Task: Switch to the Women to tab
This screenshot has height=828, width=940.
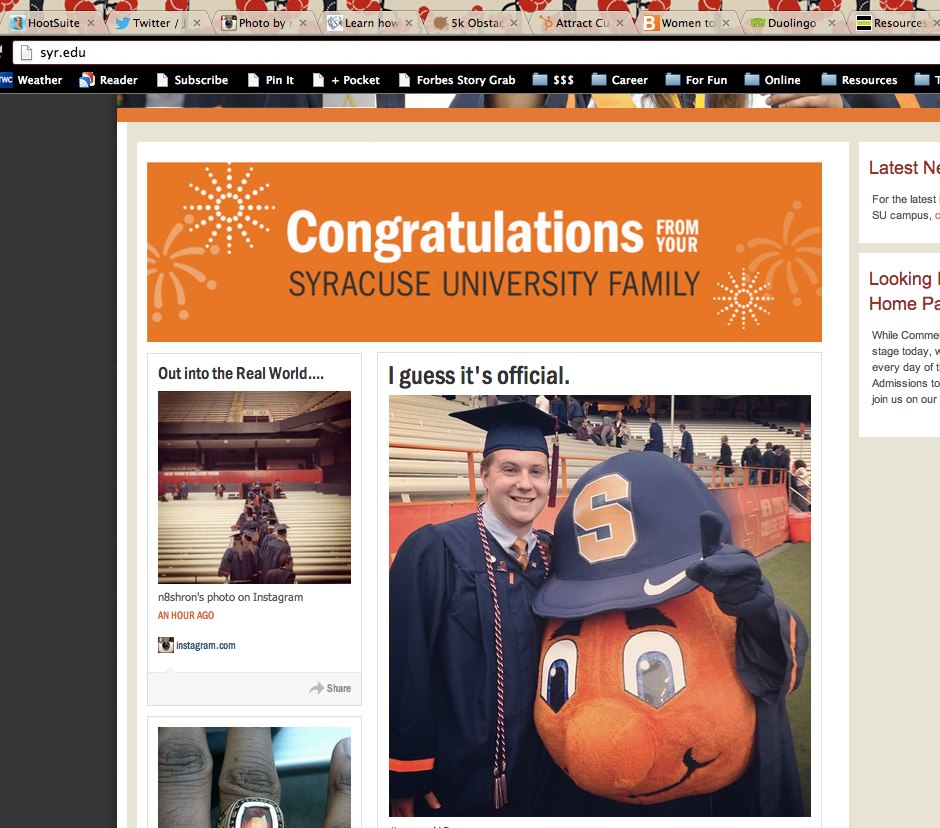Action: tap(688, 23)
